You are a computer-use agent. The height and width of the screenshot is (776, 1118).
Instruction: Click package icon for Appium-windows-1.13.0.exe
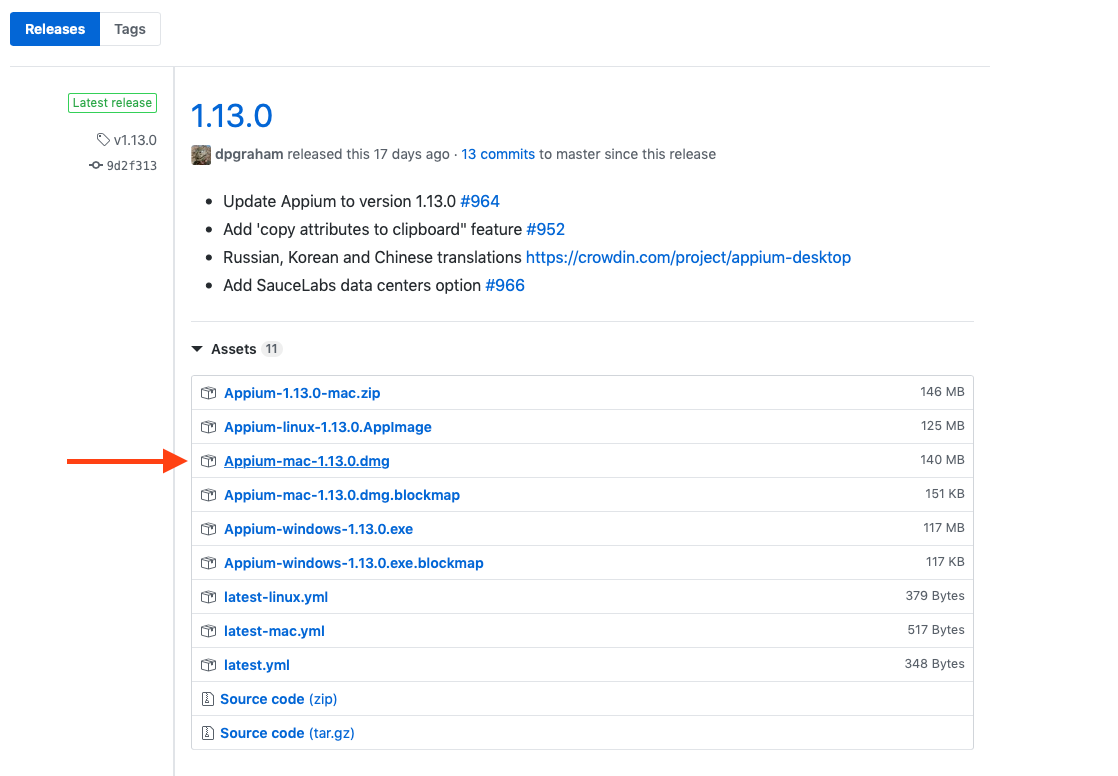(x=208, y=529)
